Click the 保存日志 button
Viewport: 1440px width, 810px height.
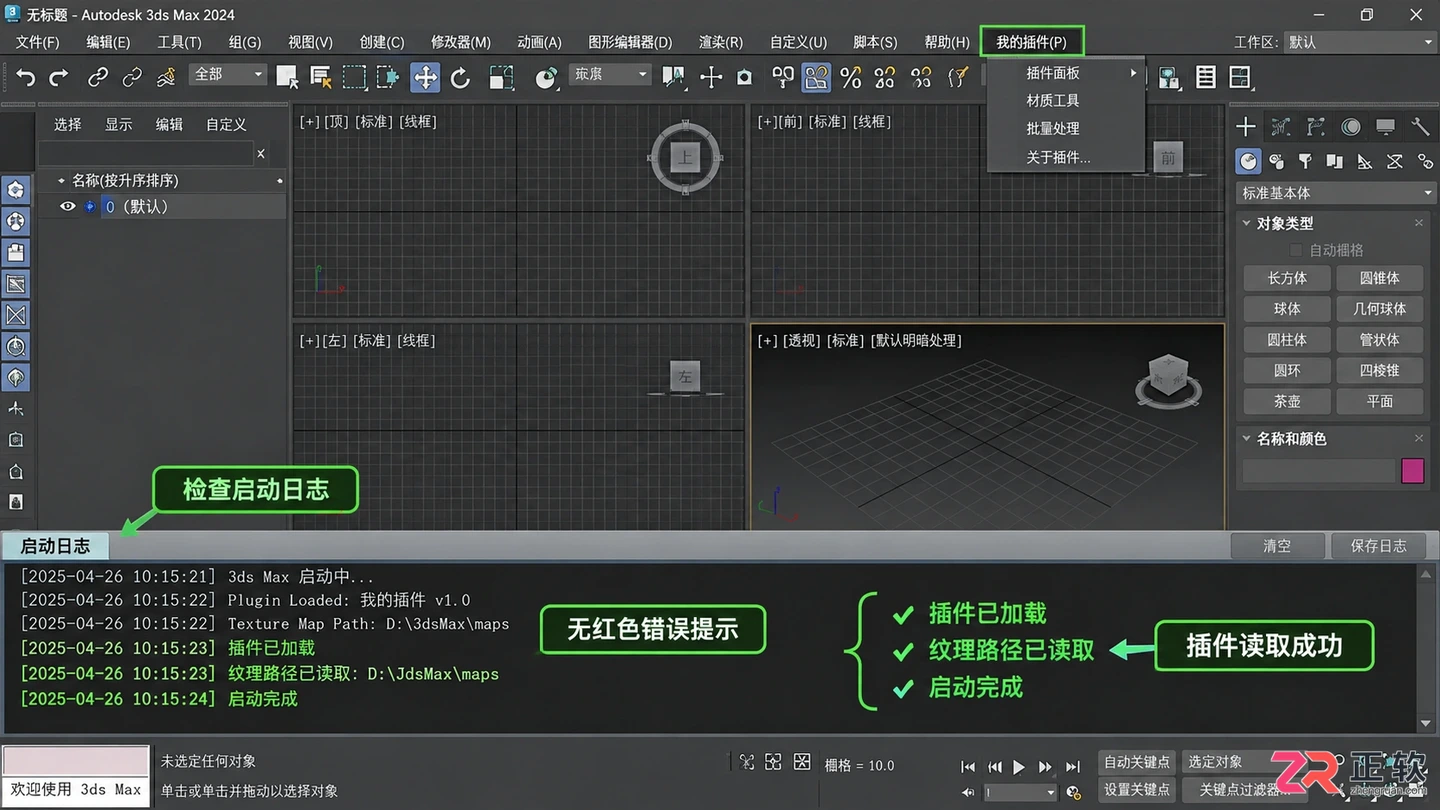tap(1378, 546)
